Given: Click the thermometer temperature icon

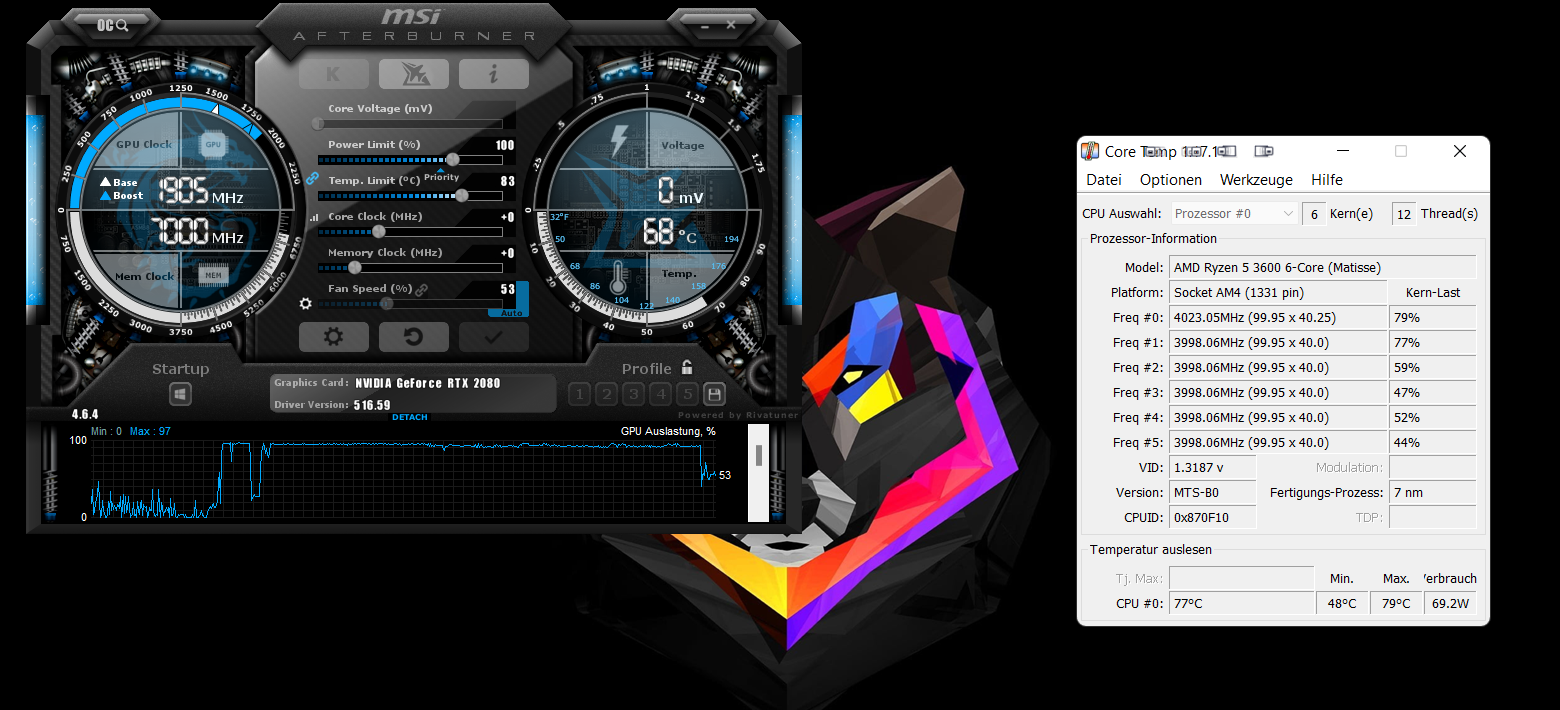Looking at the screenshot, I should coord(617,276).
